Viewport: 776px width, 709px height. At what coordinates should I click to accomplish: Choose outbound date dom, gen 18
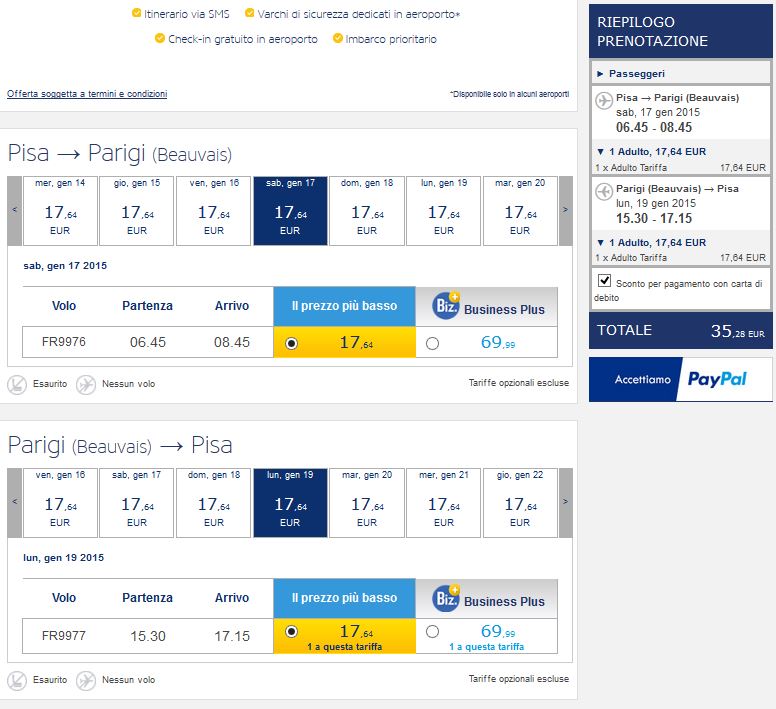[x=367, y=210]
